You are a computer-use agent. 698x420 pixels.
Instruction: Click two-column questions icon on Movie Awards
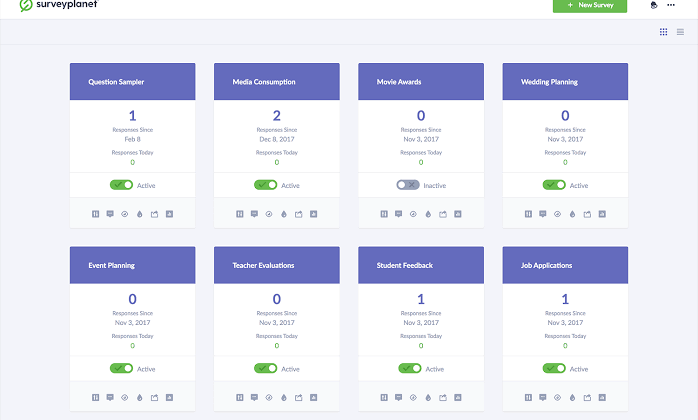pyautogui.click(x=384, y=214)
